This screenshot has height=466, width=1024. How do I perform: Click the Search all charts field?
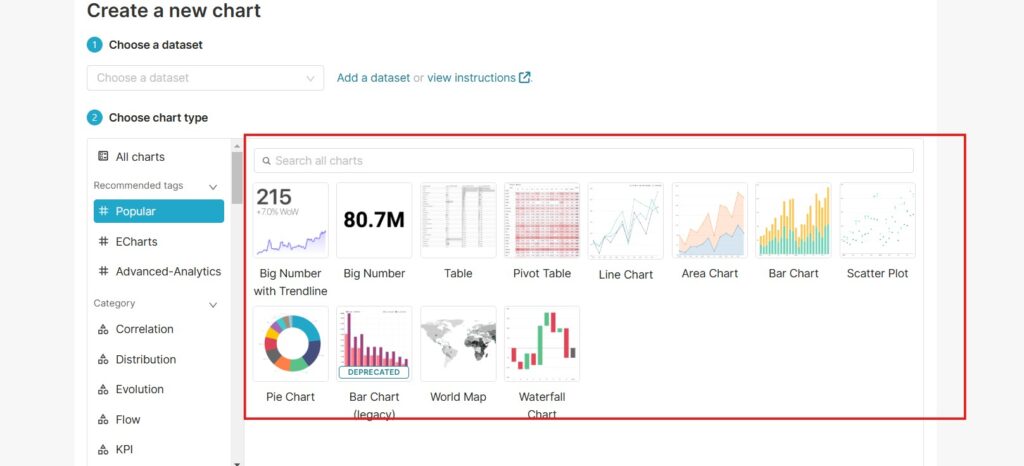coord(583,161)
